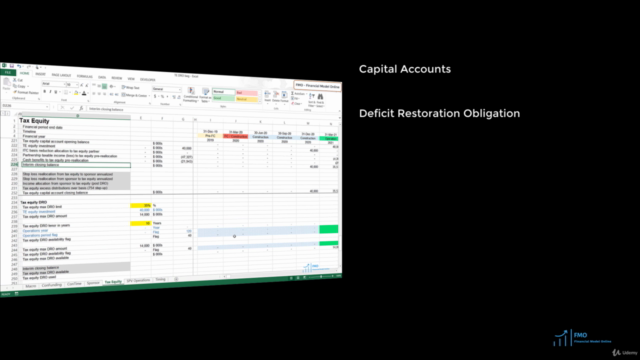The width and height of the screenshot is (640, 360).
Task: Switch to the PAGE LAYOUT ribbon tab
Action: click(x=62, y=75)
